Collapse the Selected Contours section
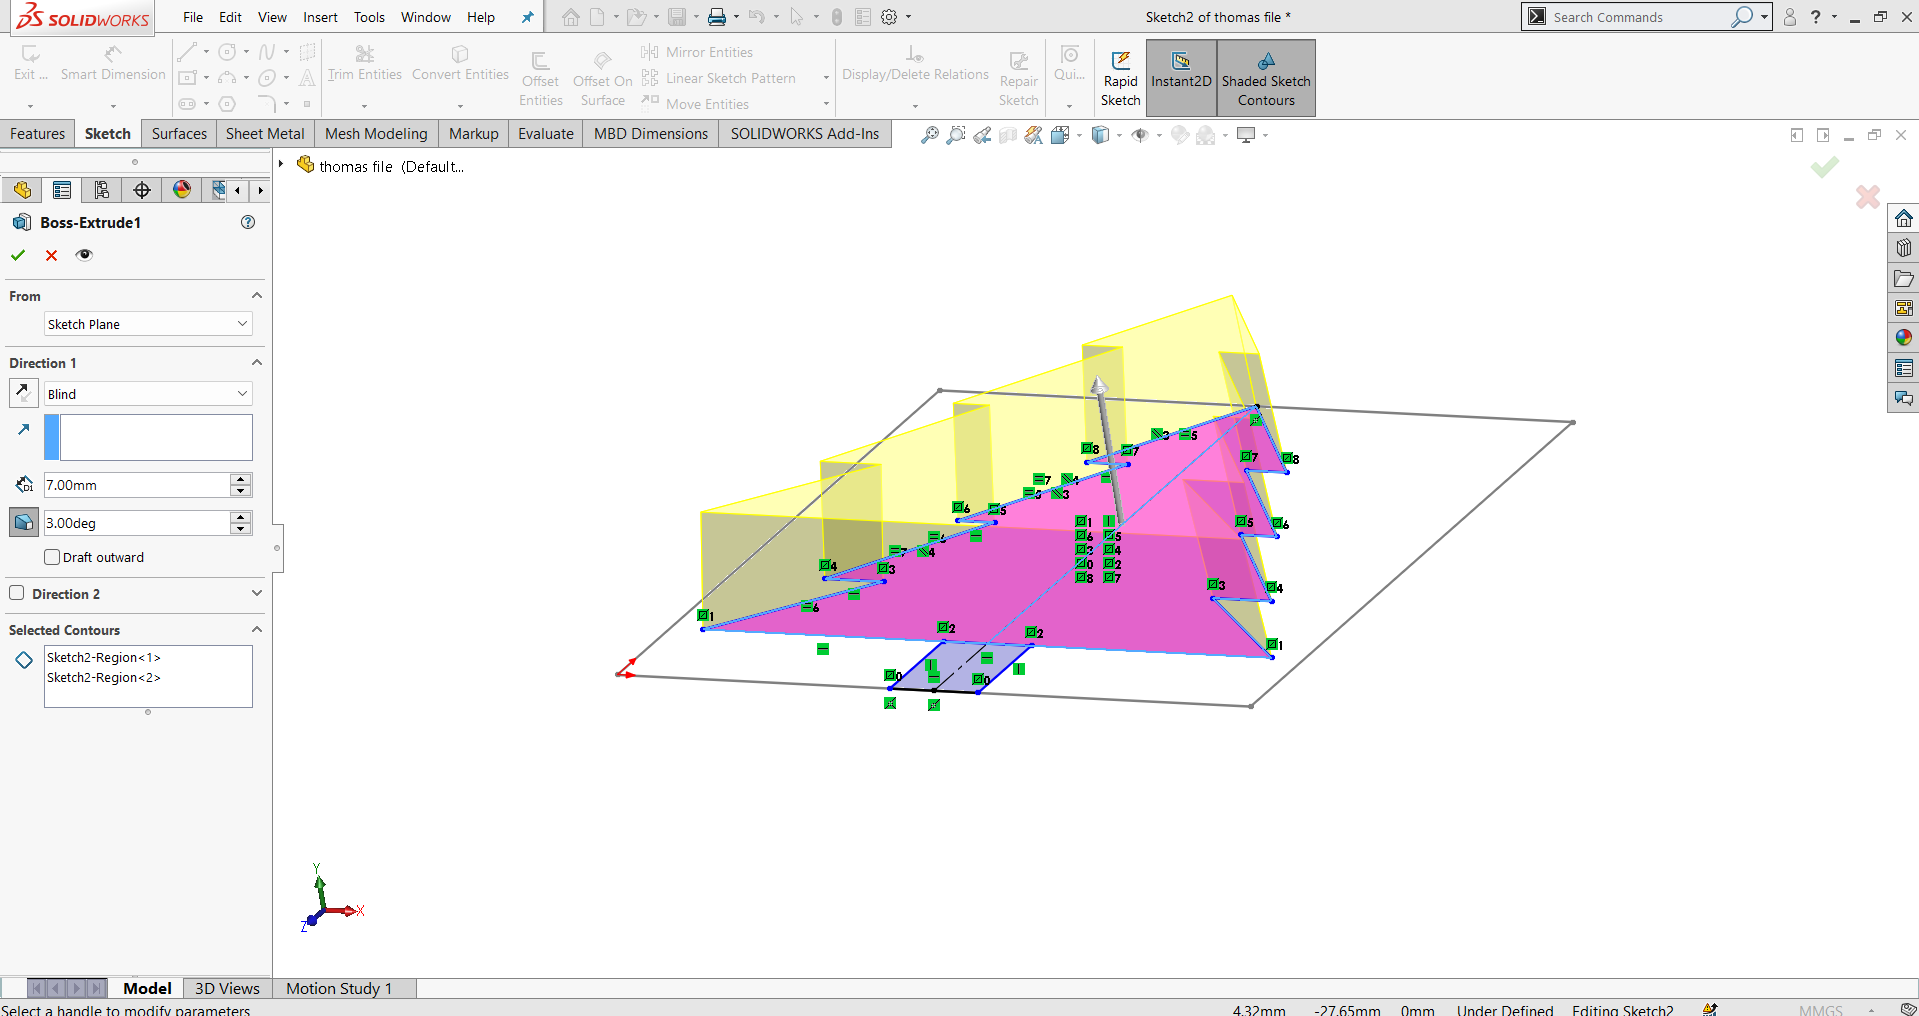The height and width of the screenshot is (1016, 1919). tap(257, 630)
